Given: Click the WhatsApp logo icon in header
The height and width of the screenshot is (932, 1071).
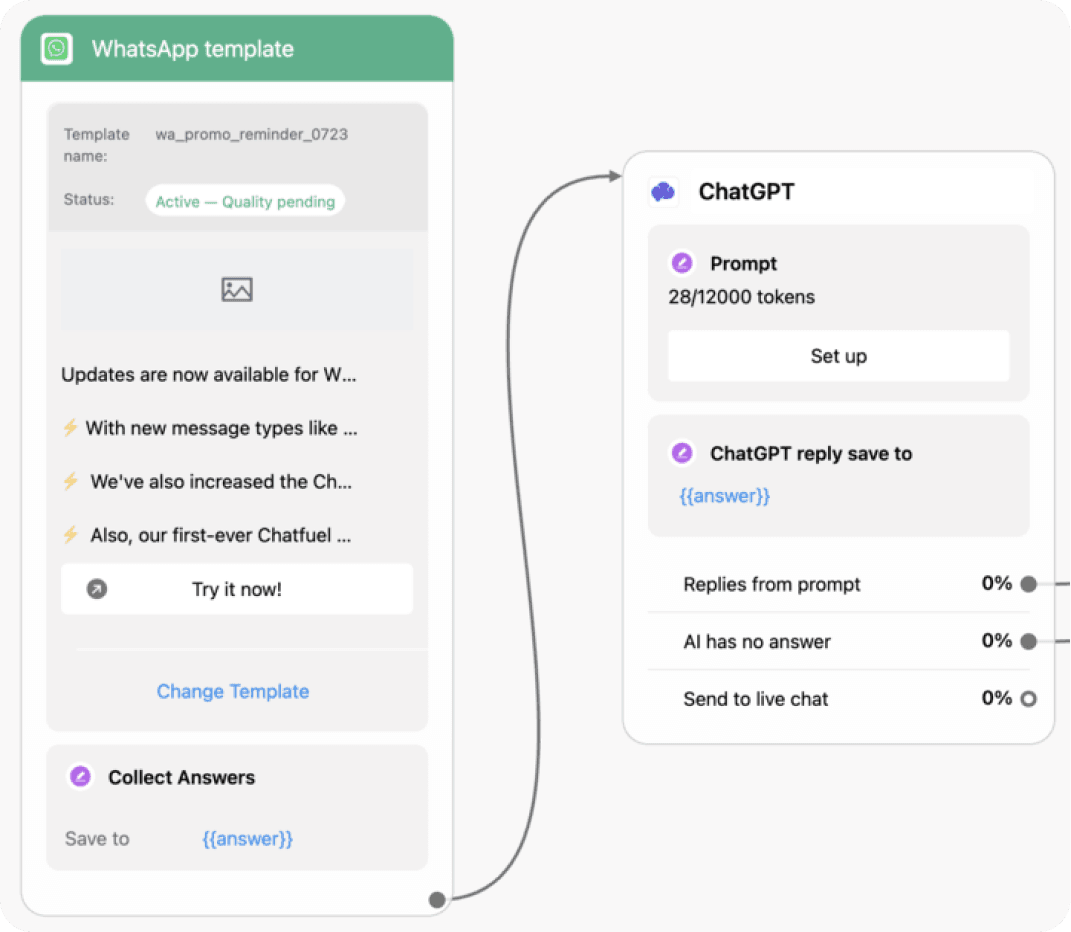Looking at the screenshot, I should pyautogui.click(x=57, y=48).
